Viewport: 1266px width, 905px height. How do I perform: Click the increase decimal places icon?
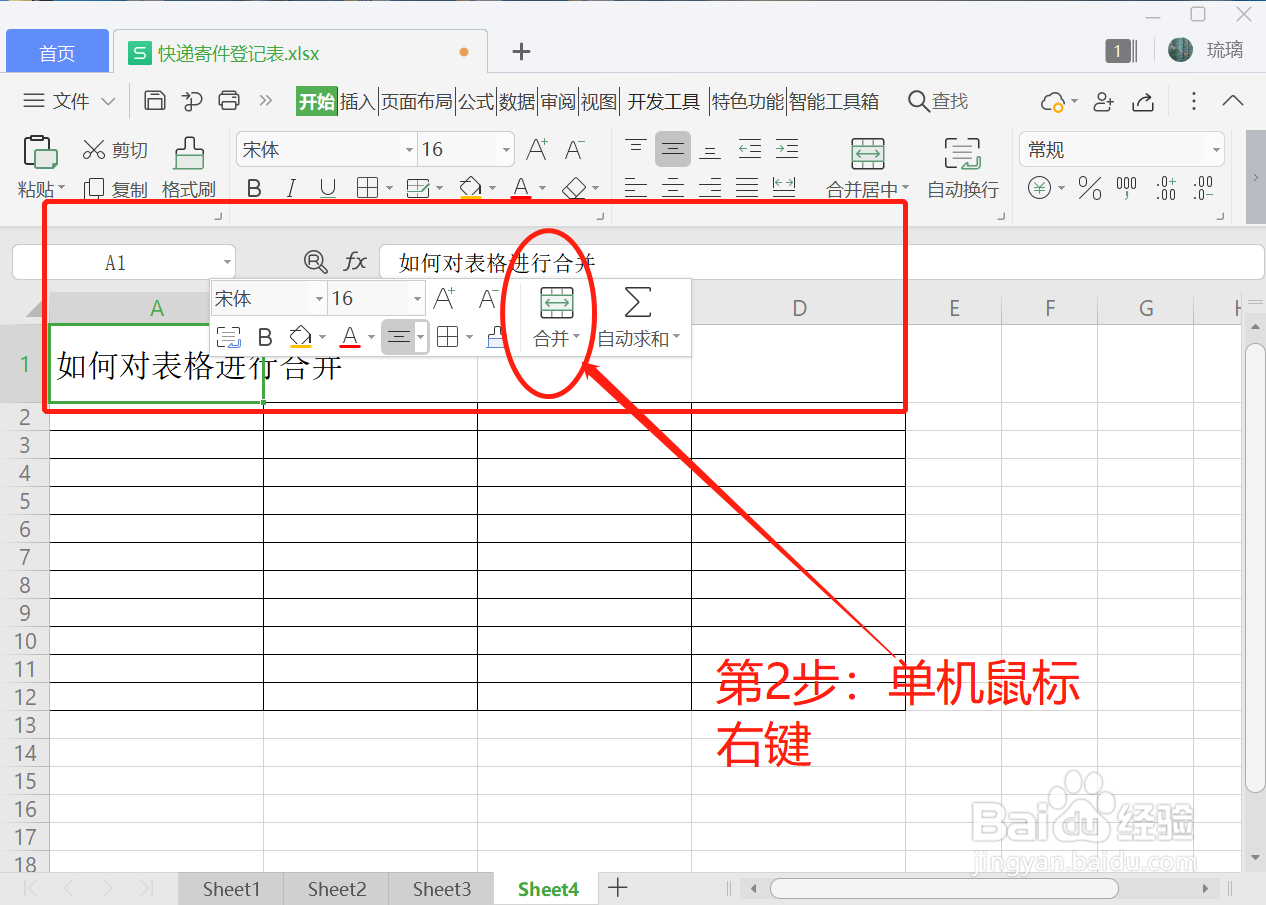(x=1166, y=188)
